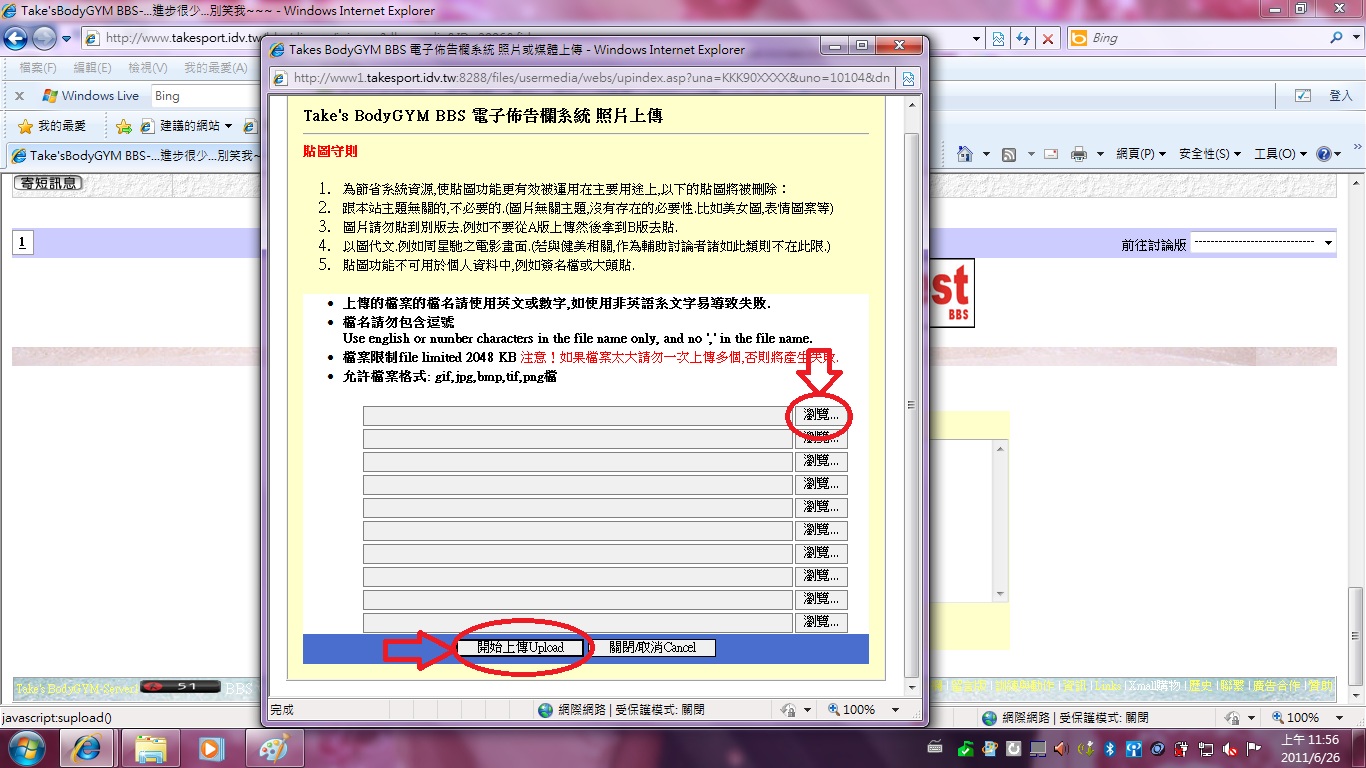Open the 網頁(P) Page dropdown menu
The image size is (1366, 768).
[x=1140, y=154]
